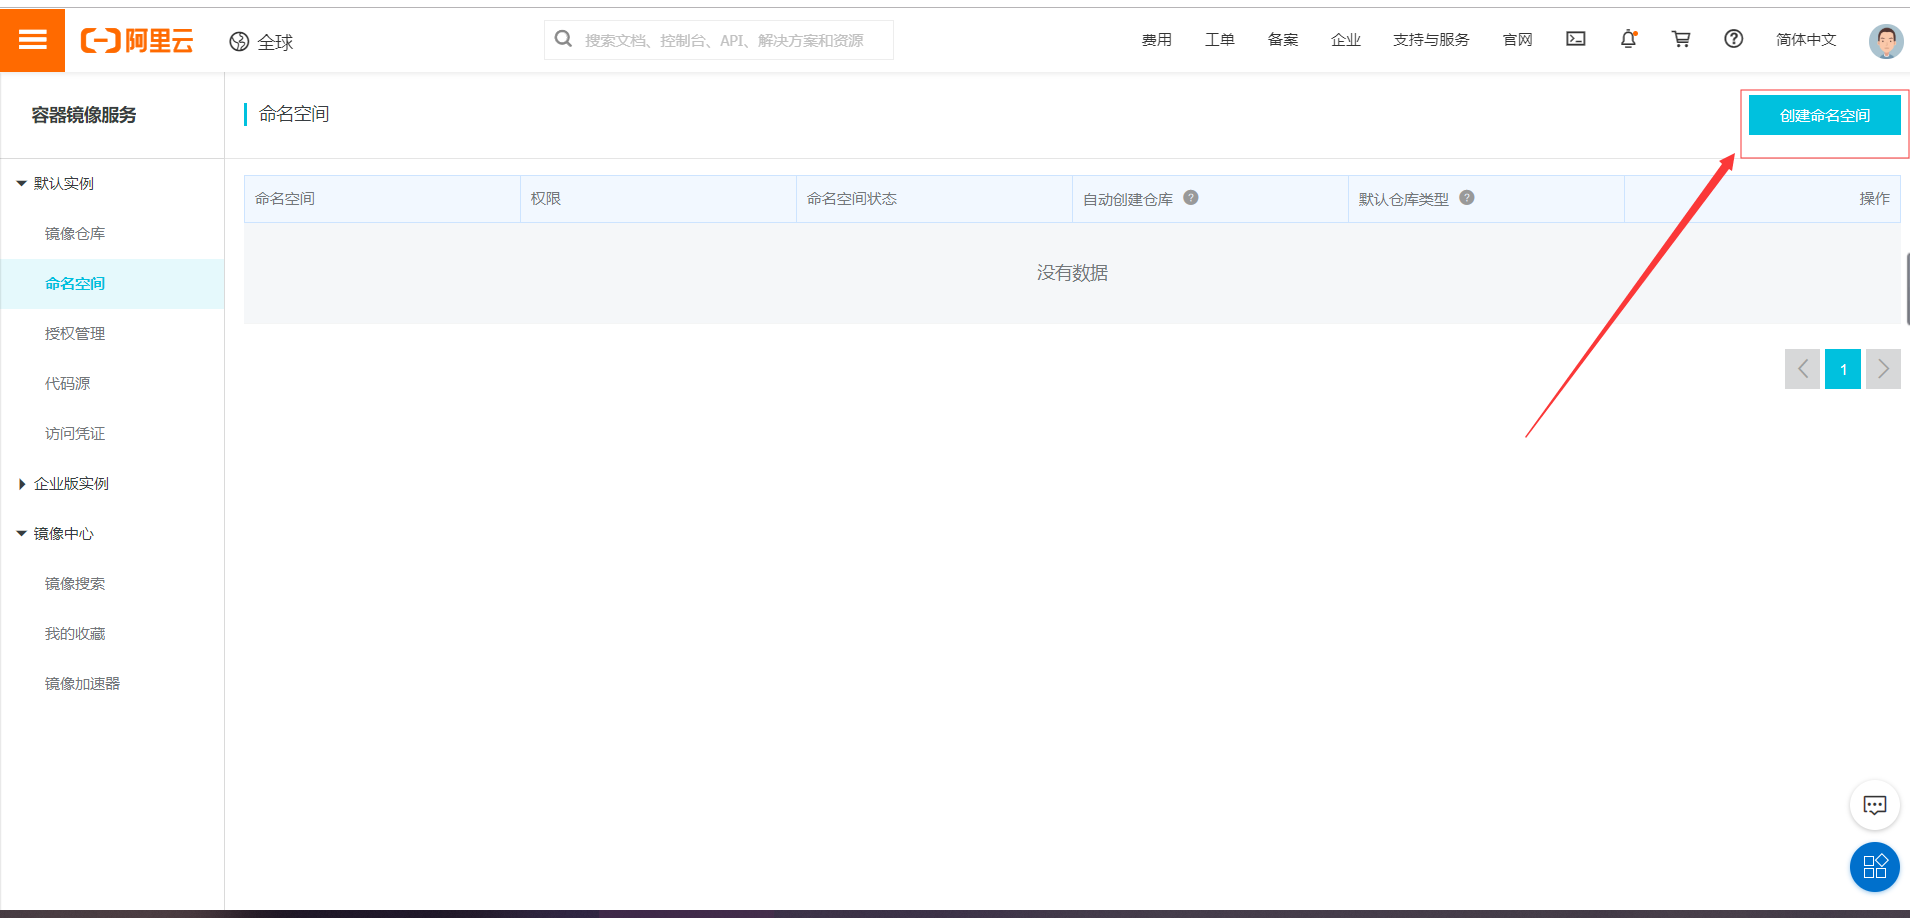The width and height of the screenshot is (1910, 918).
Task: Open the app grid icon bottom right
Action: click(1875, 867)
